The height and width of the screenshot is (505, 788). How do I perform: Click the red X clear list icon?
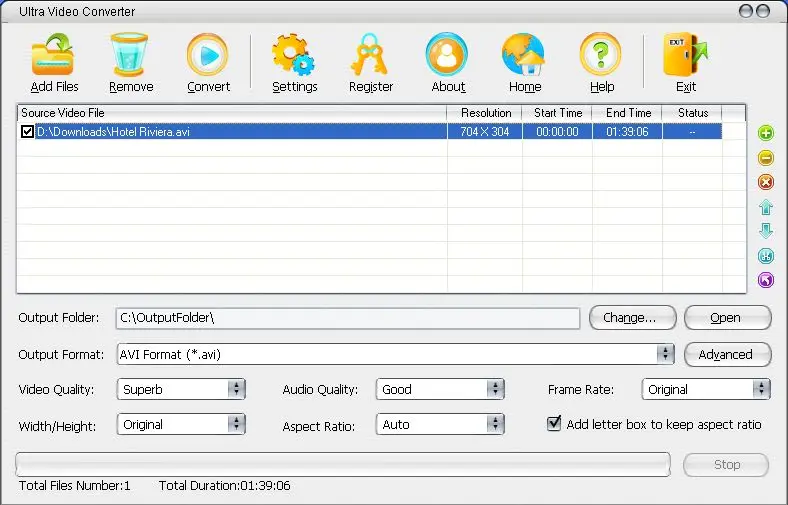point(765,182)
